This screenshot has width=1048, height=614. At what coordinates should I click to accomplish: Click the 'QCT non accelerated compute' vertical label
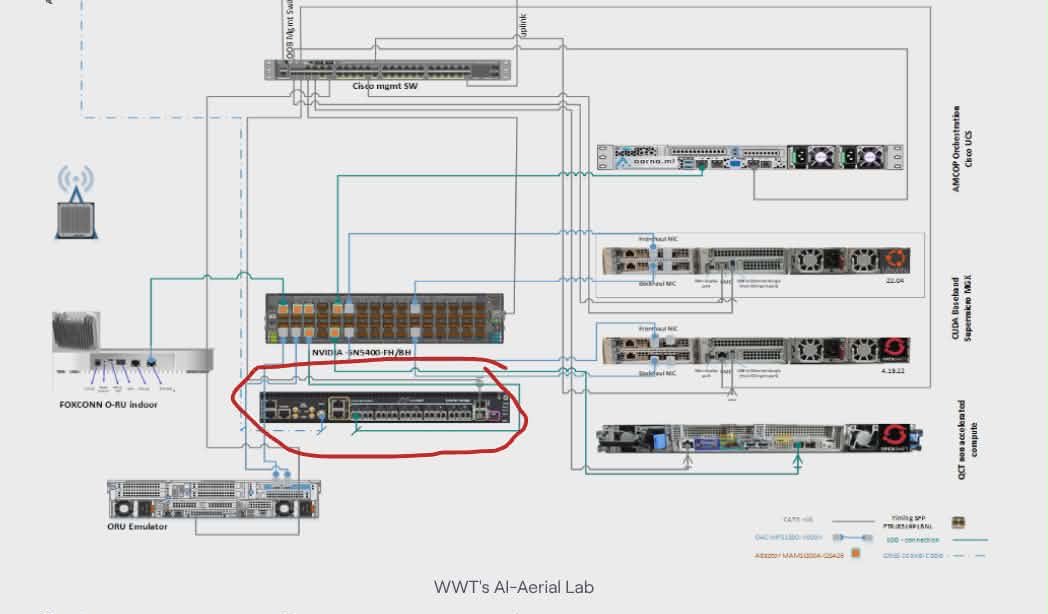pos(967,440)
